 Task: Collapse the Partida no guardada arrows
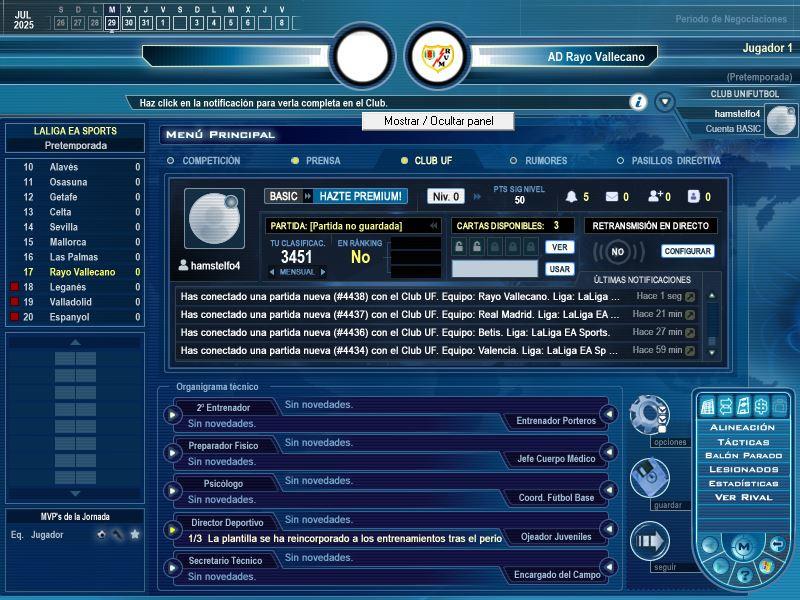[433, 226]
